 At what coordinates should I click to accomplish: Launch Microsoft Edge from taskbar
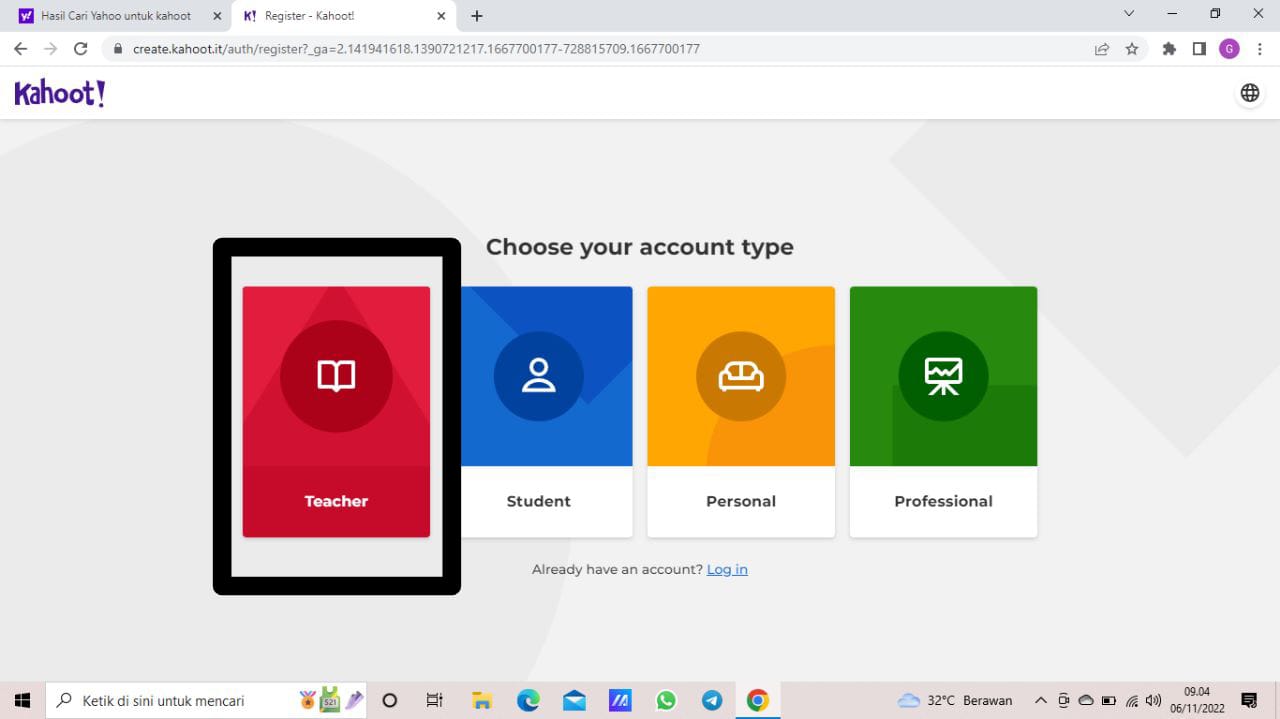coord(528,700)
